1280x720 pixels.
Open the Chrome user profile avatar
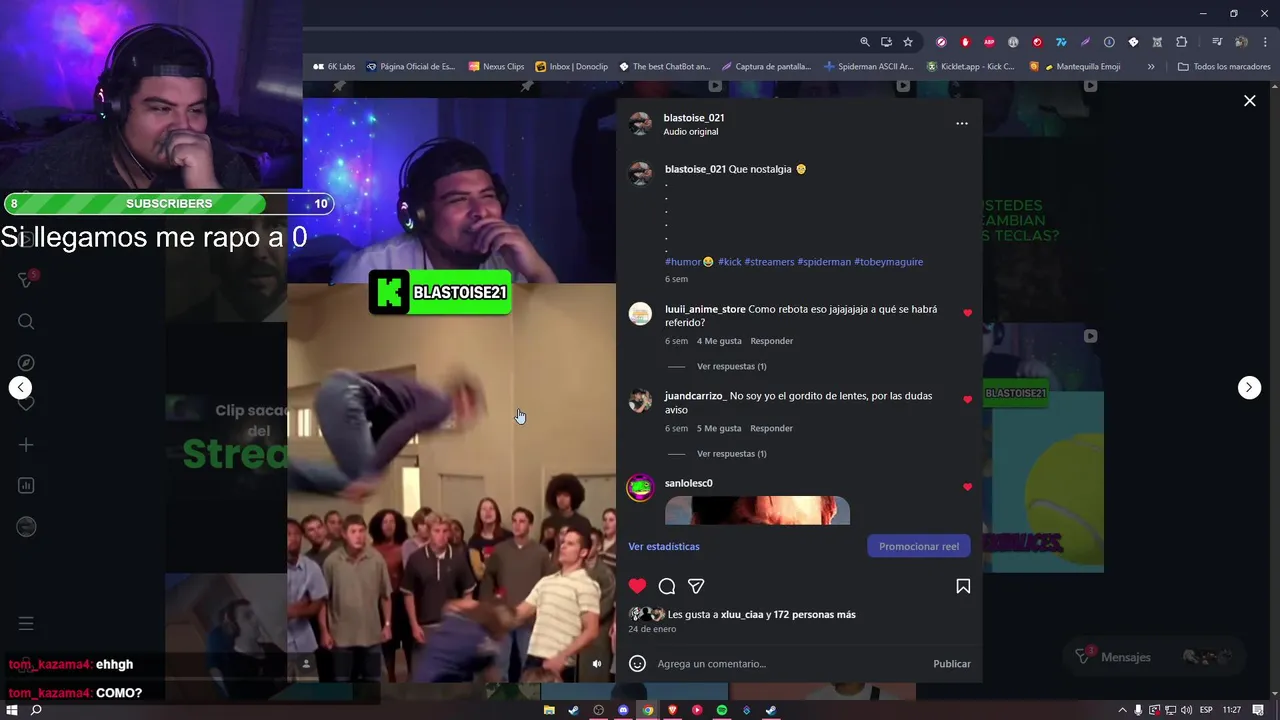click(1241, 42)
